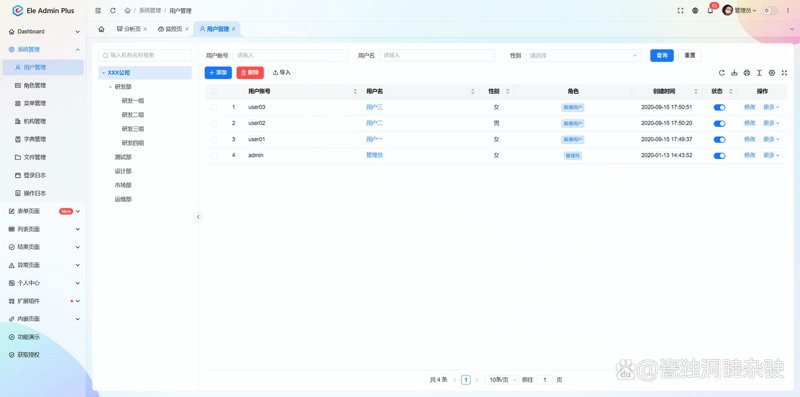Expand the 列表页面 menu group

click(43, 229)
